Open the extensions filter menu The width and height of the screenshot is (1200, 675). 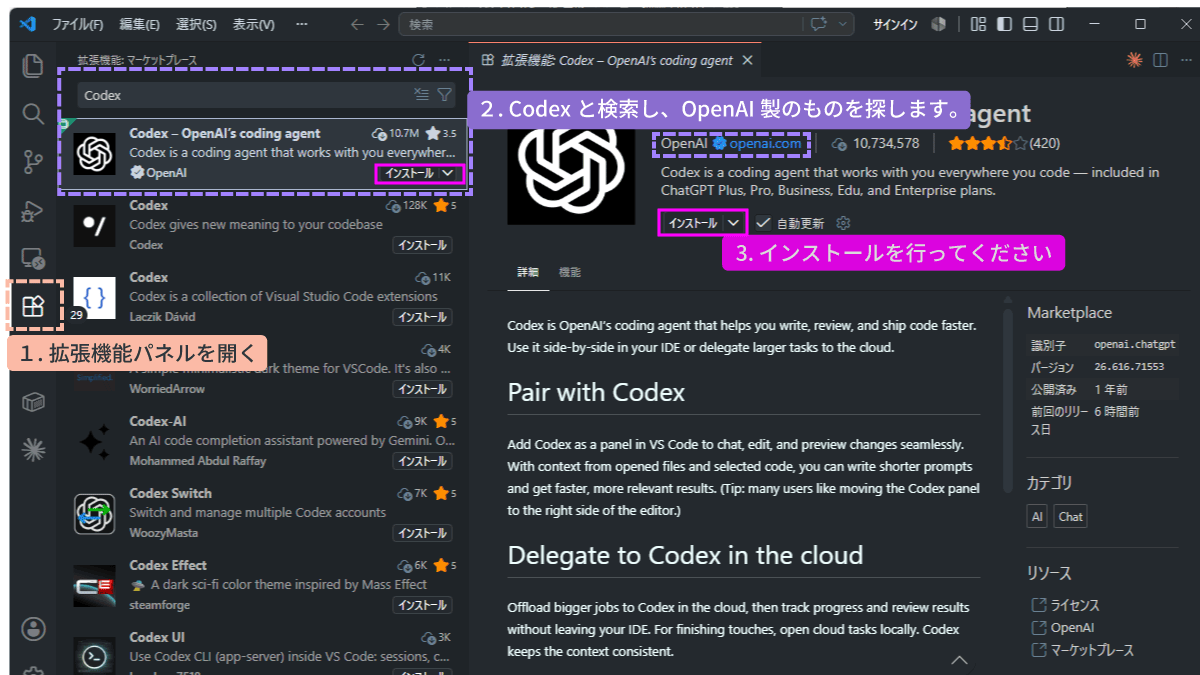click(445, 95)
